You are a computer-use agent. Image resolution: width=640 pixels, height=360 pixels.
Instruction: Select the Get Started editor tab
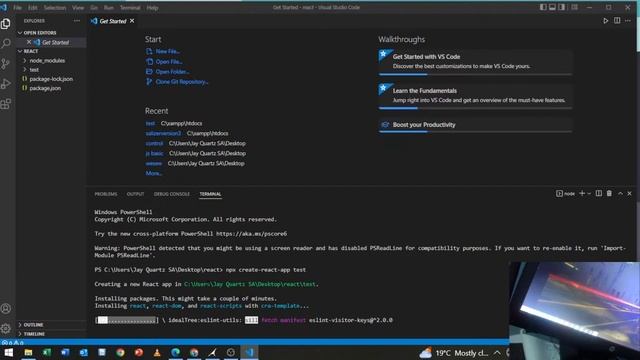(x=113, y=21)
